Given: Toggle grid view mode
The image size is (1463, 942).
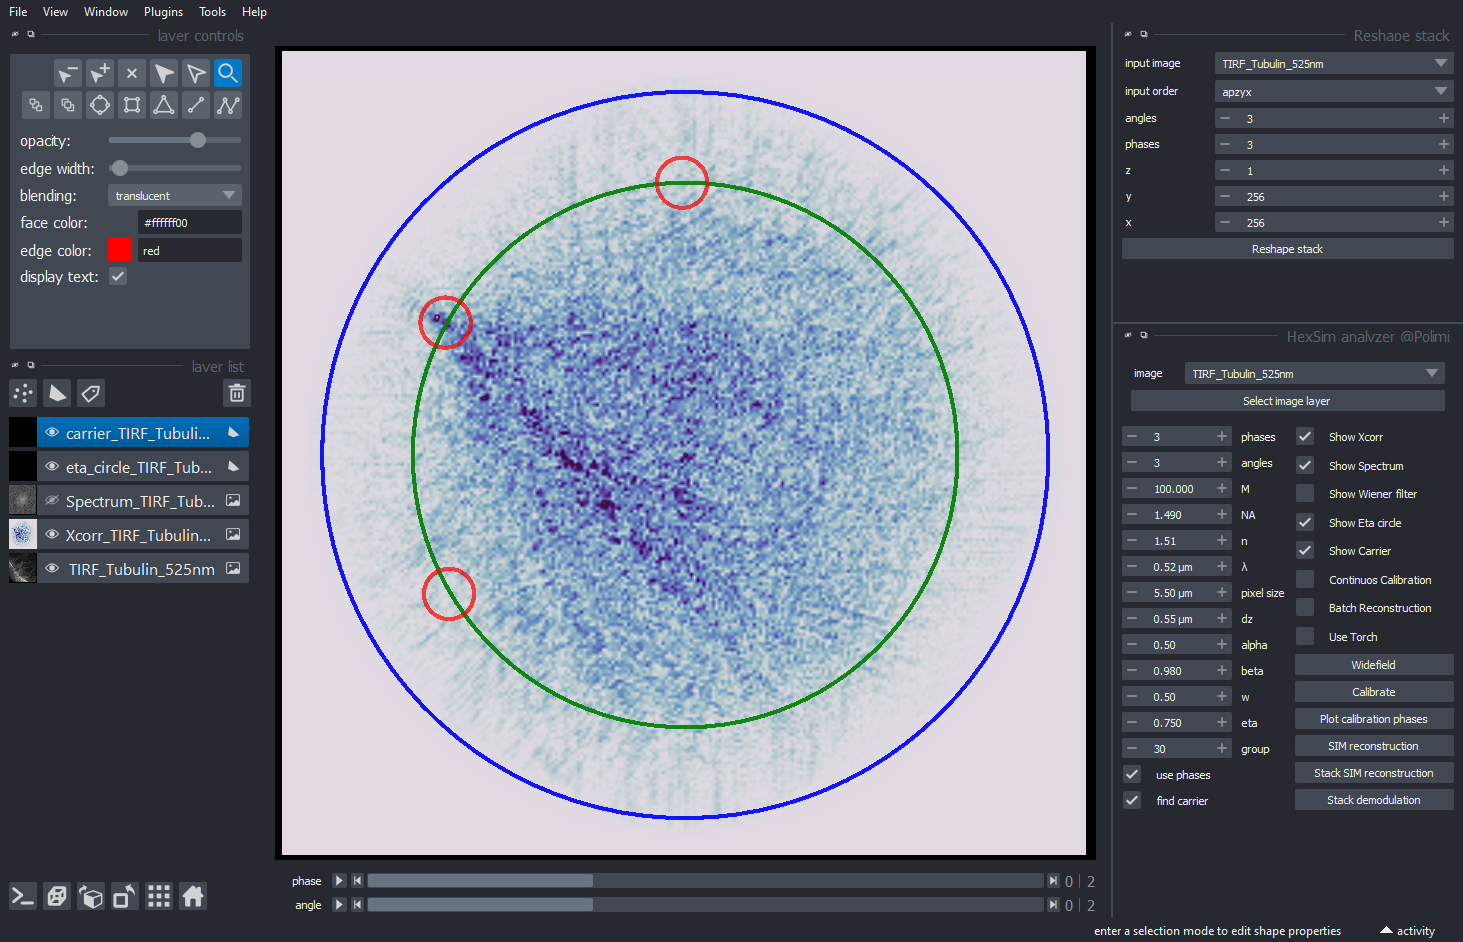Looking at the screenshot, I should tap(158, 896).
